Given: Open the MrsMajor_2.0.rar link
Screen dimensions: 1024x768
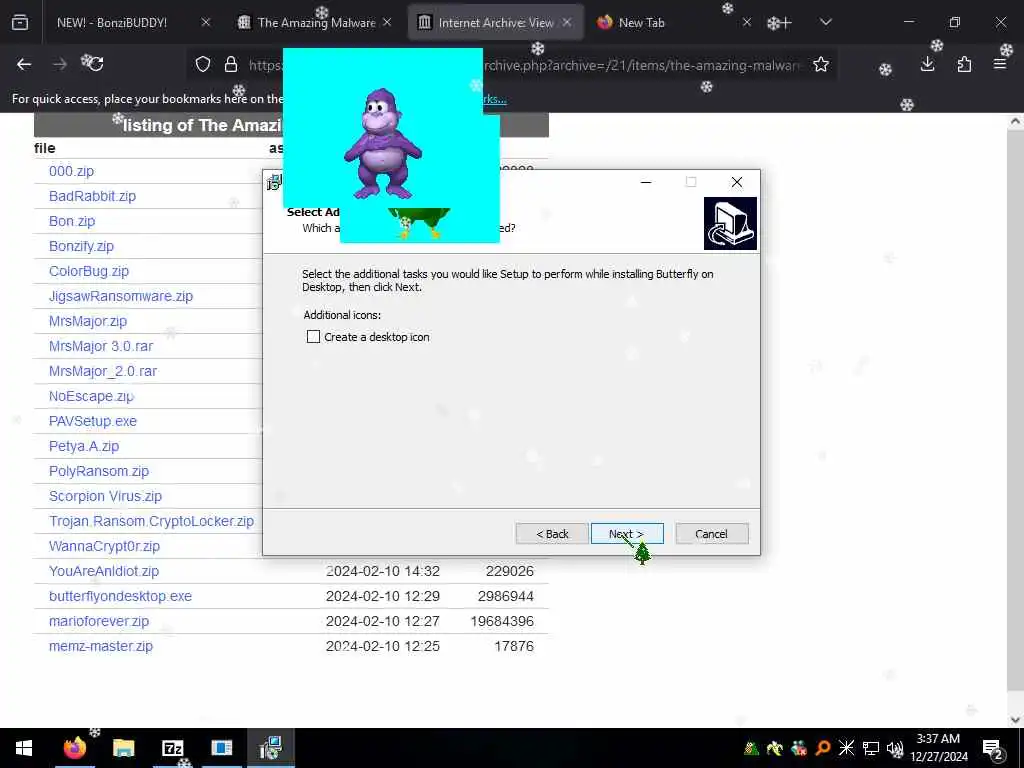Looking at the screenshot, I should pyautogui.click(x=103, y=371).
